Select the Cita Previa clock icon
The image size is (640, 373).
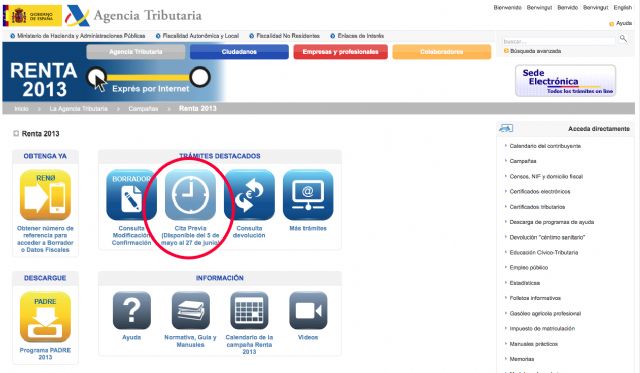(190, 195)
